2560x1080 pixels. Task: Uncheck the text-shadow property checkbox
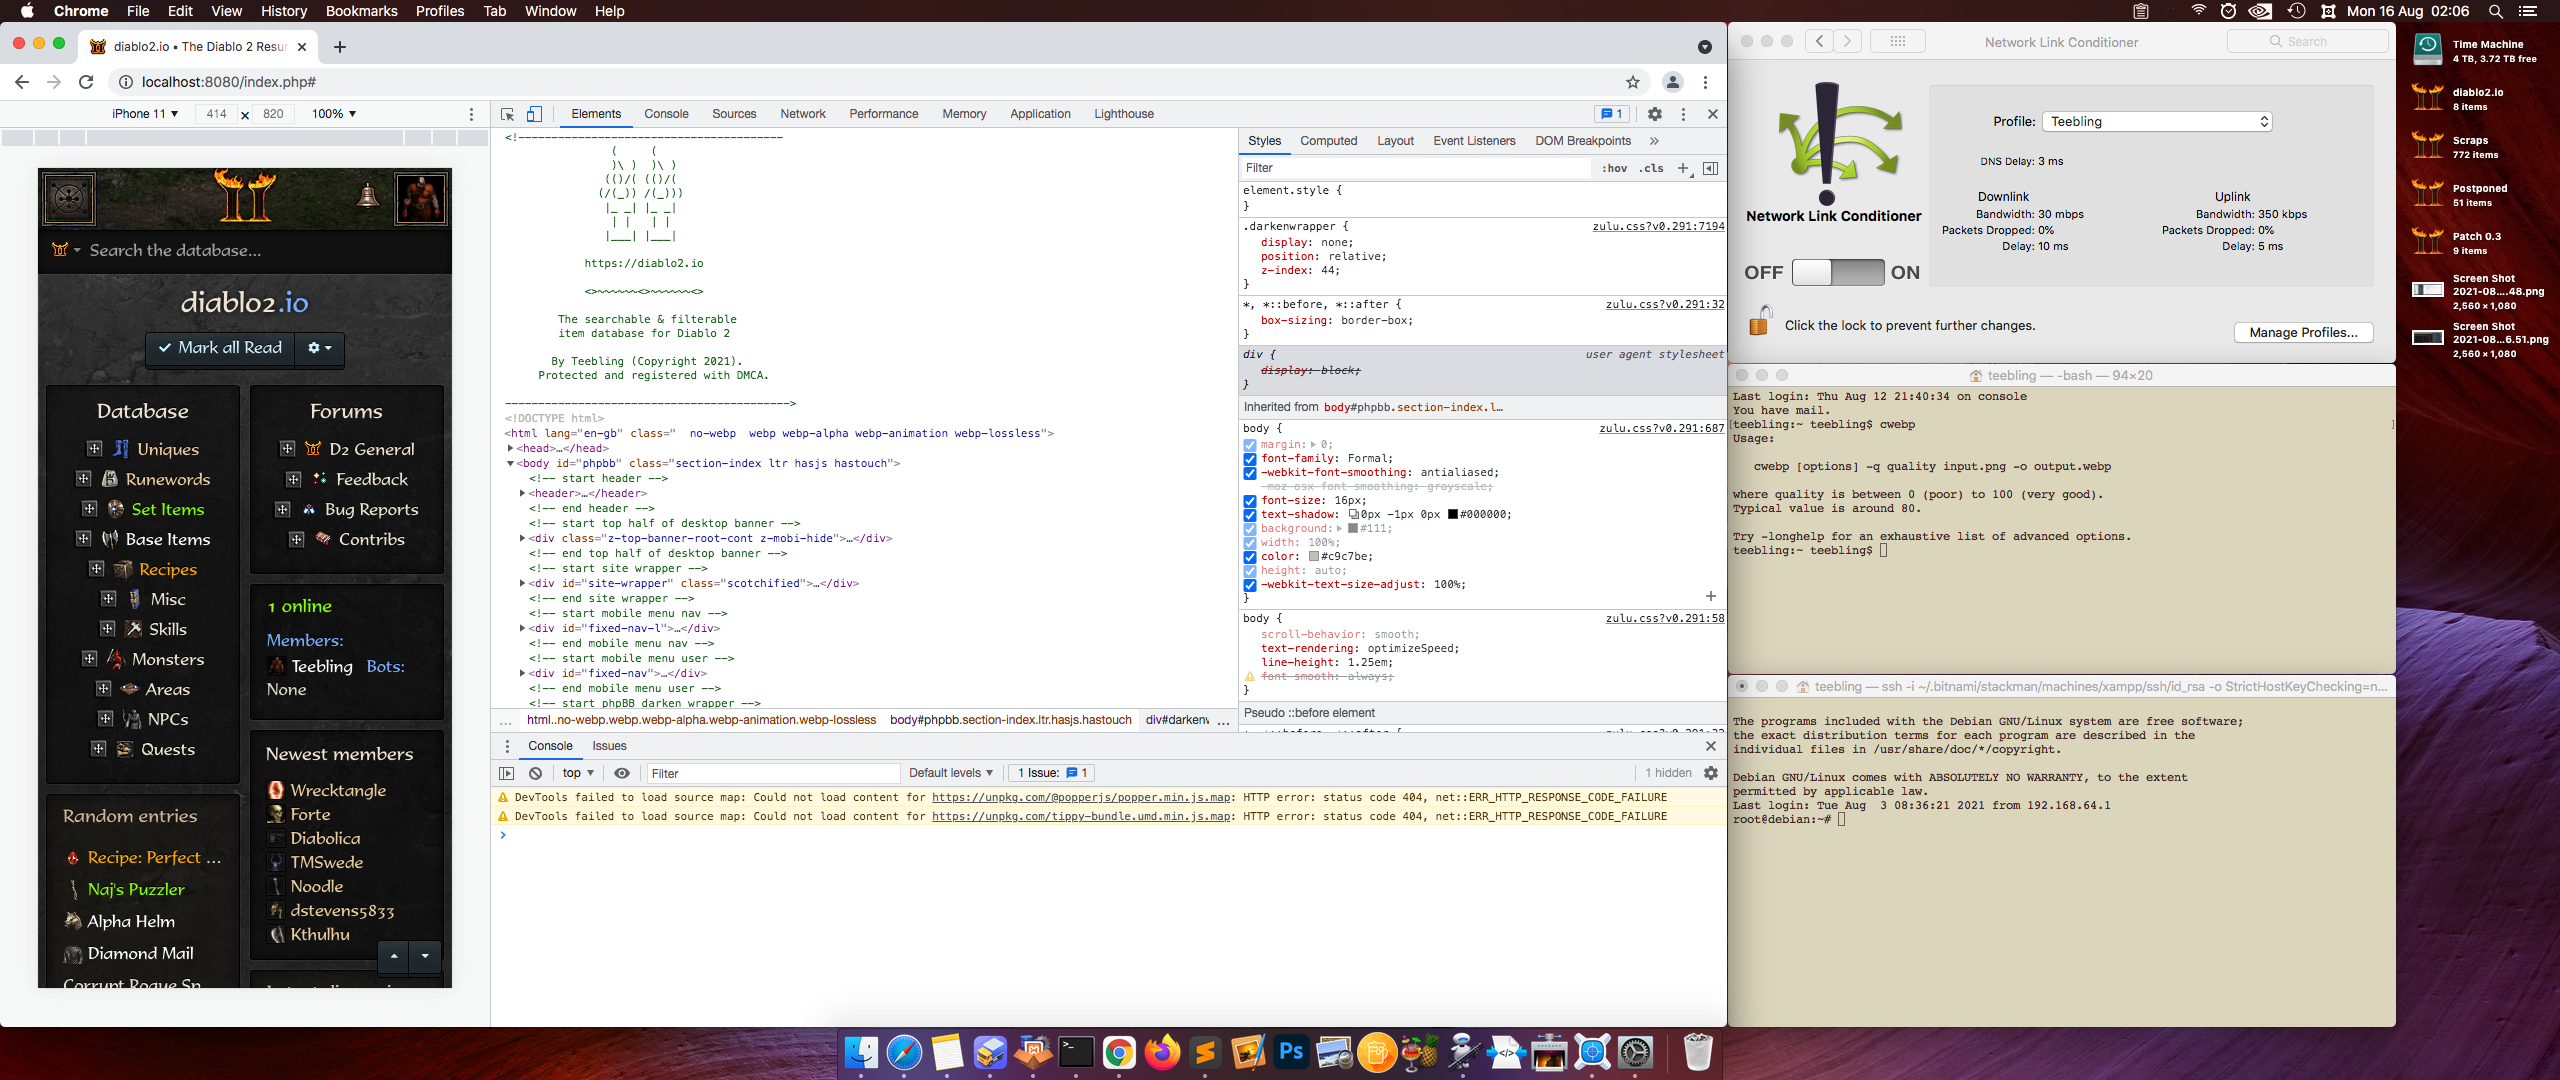(1250, 515)
